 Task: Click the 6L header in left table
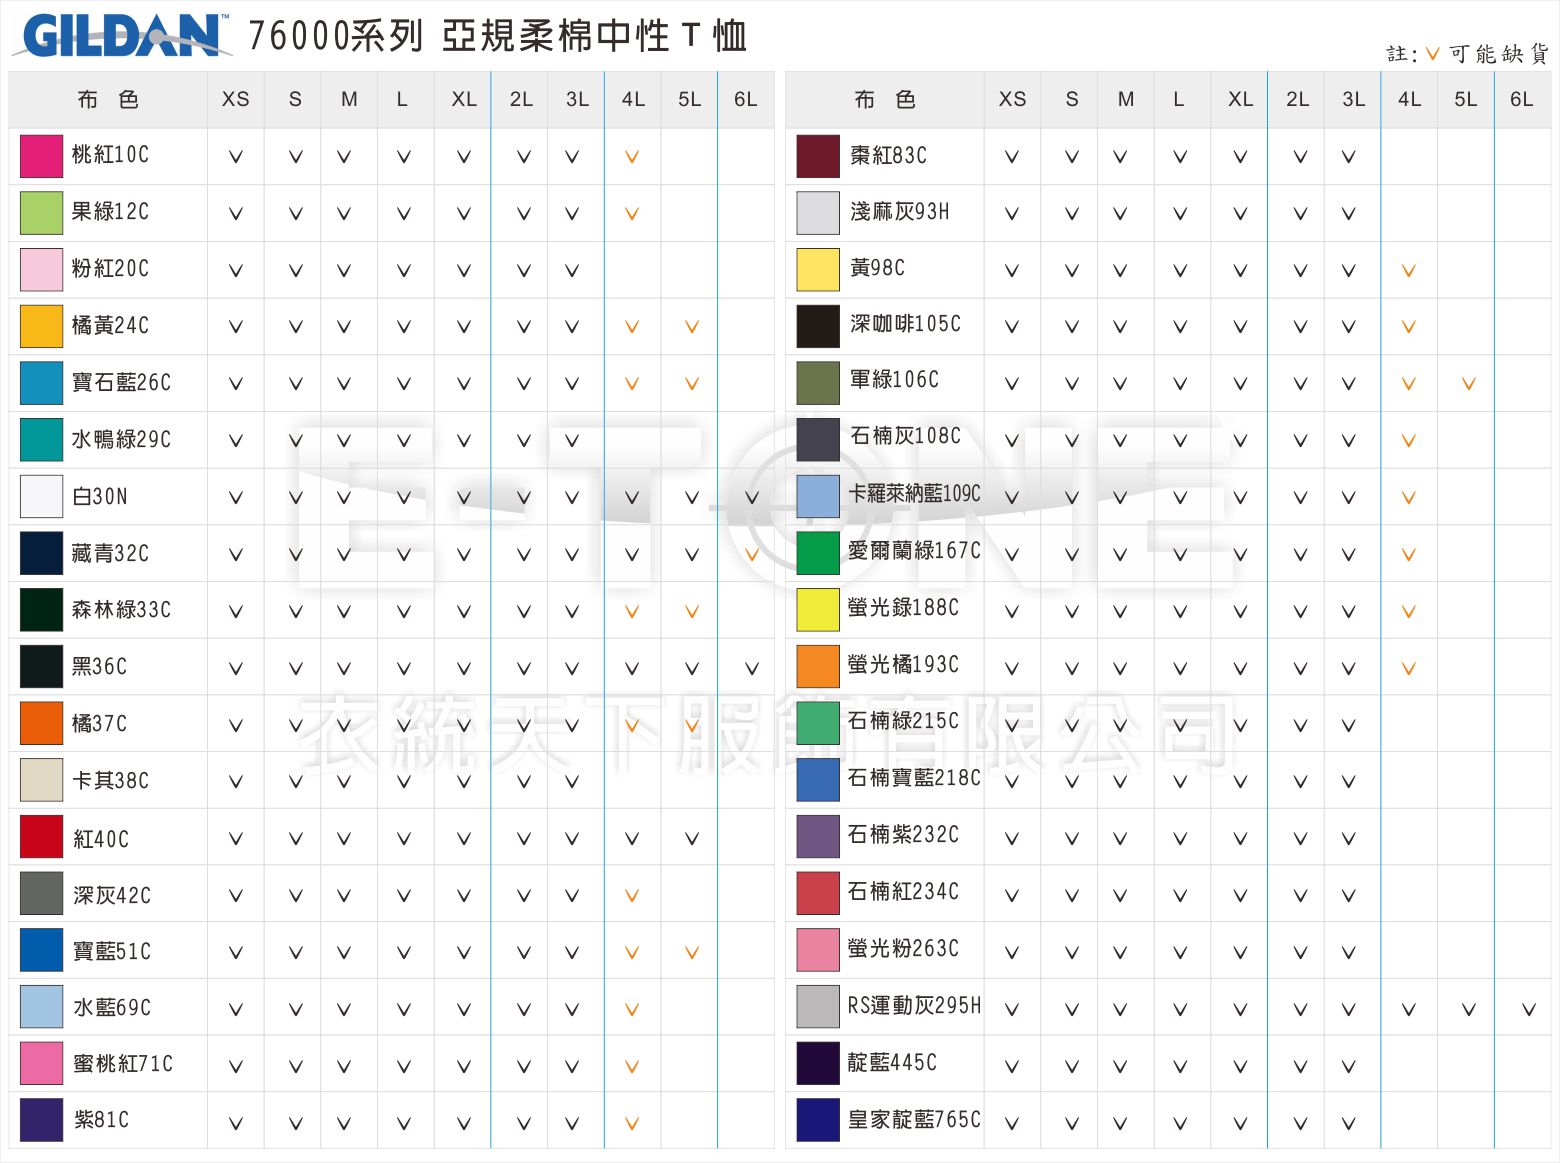point(745,99)
